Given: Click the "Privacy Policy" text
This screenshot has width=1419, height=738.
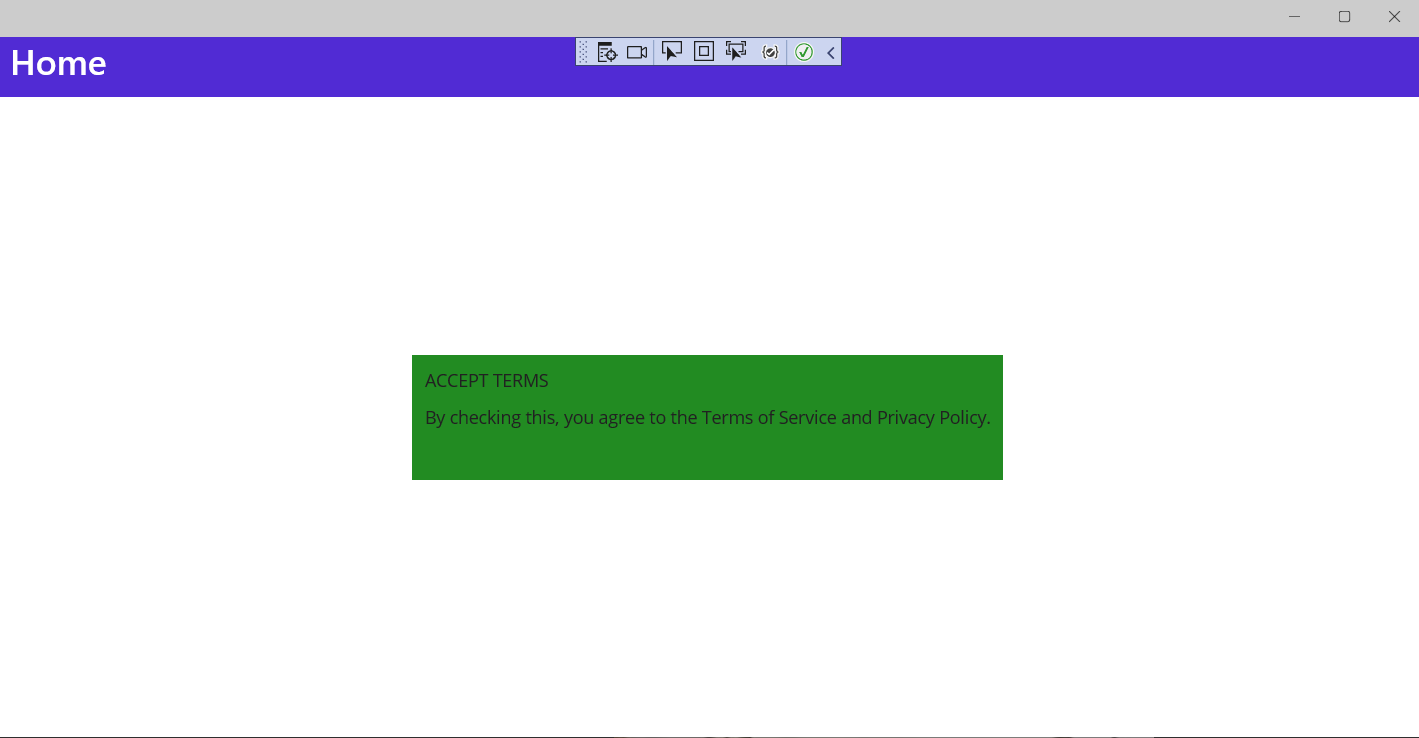Looking at the screenshot, I should click(932, 418).
